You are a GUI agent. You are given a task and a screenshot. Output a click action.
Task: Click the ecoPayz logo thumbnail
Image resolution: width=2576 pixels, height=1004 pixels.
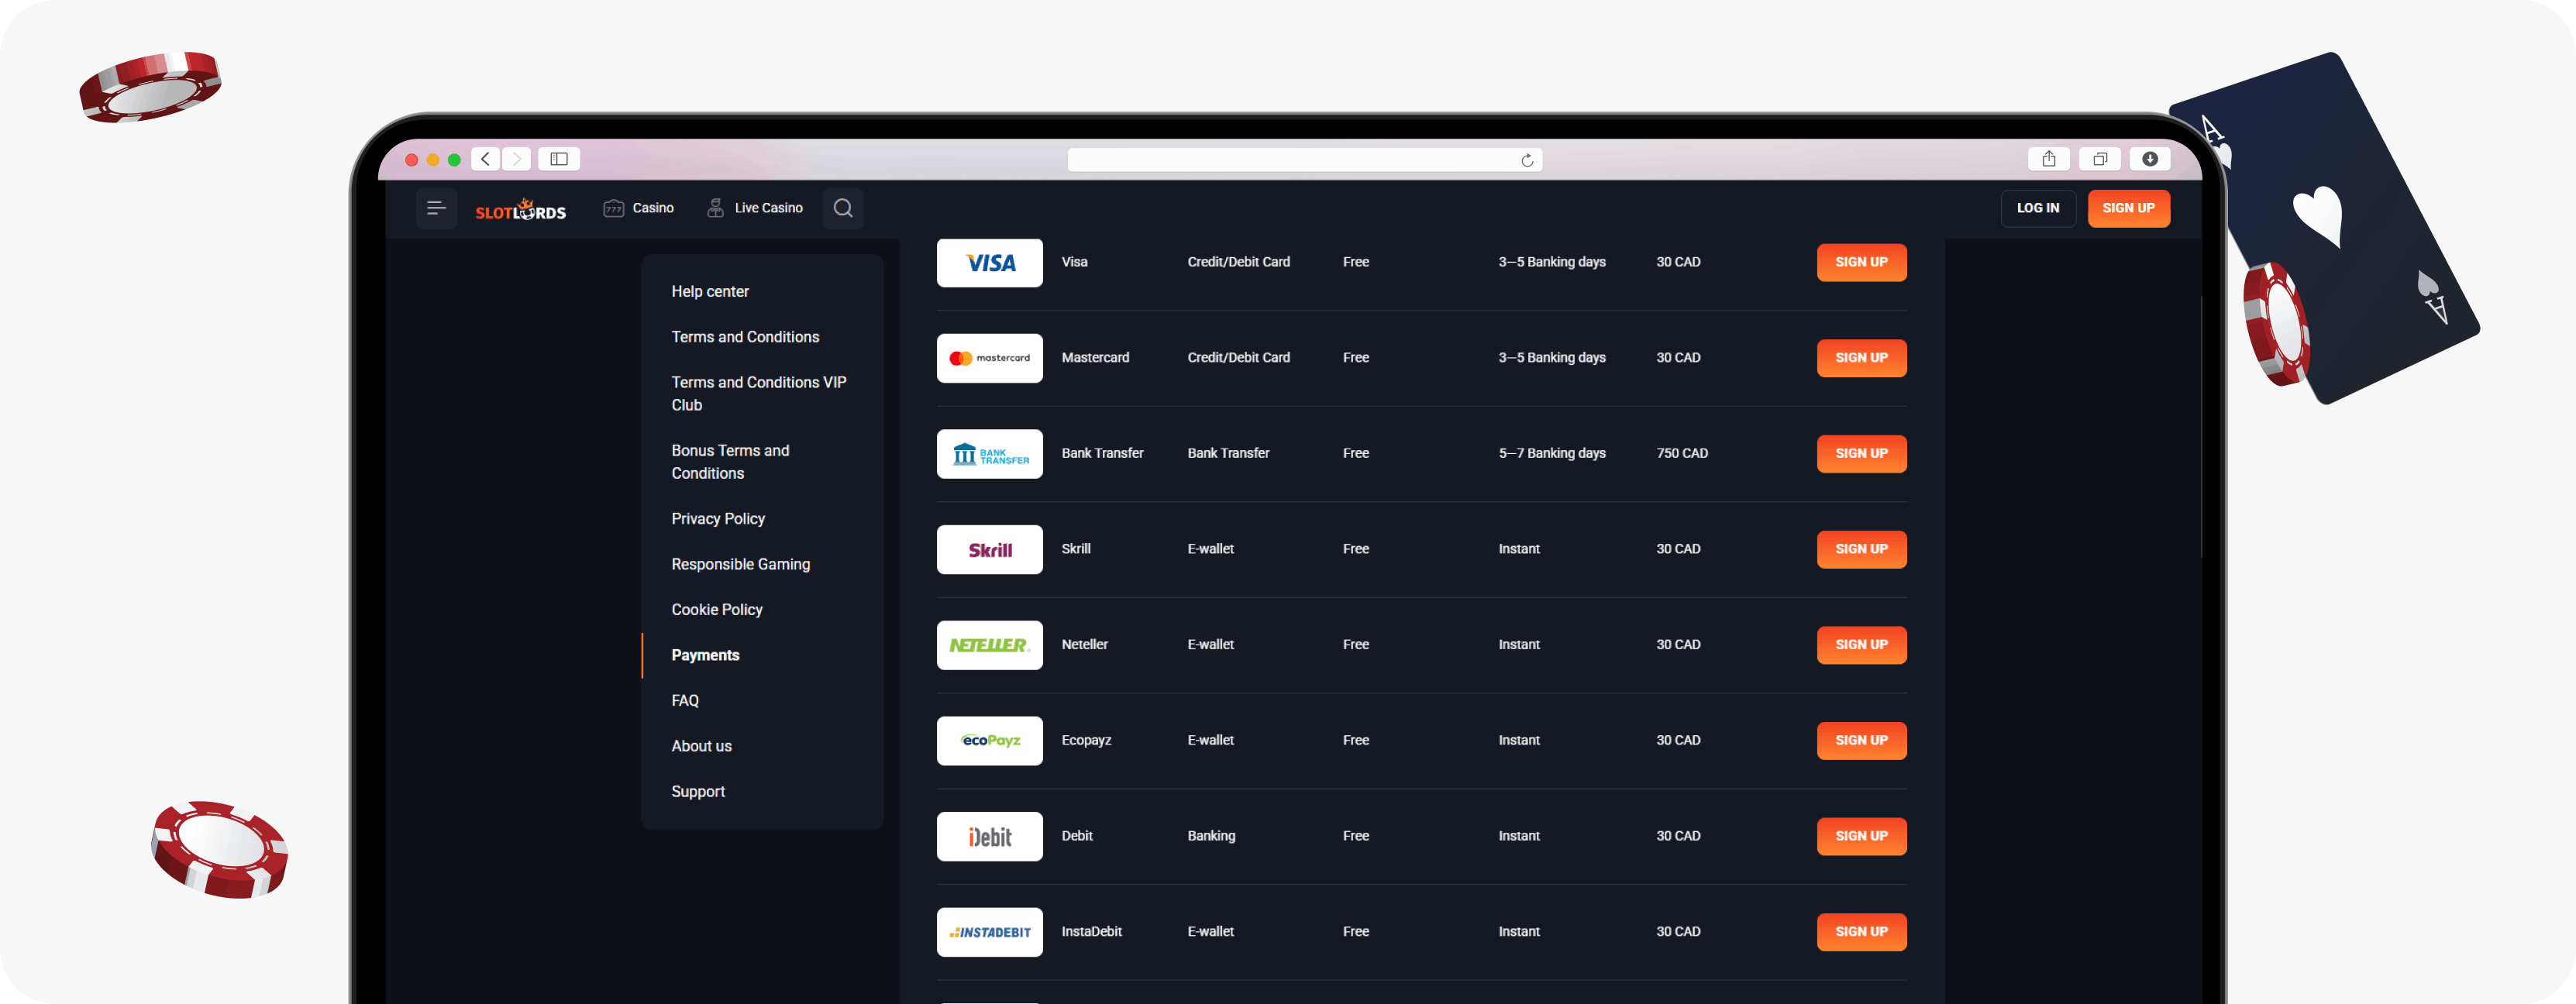[989, 741]
